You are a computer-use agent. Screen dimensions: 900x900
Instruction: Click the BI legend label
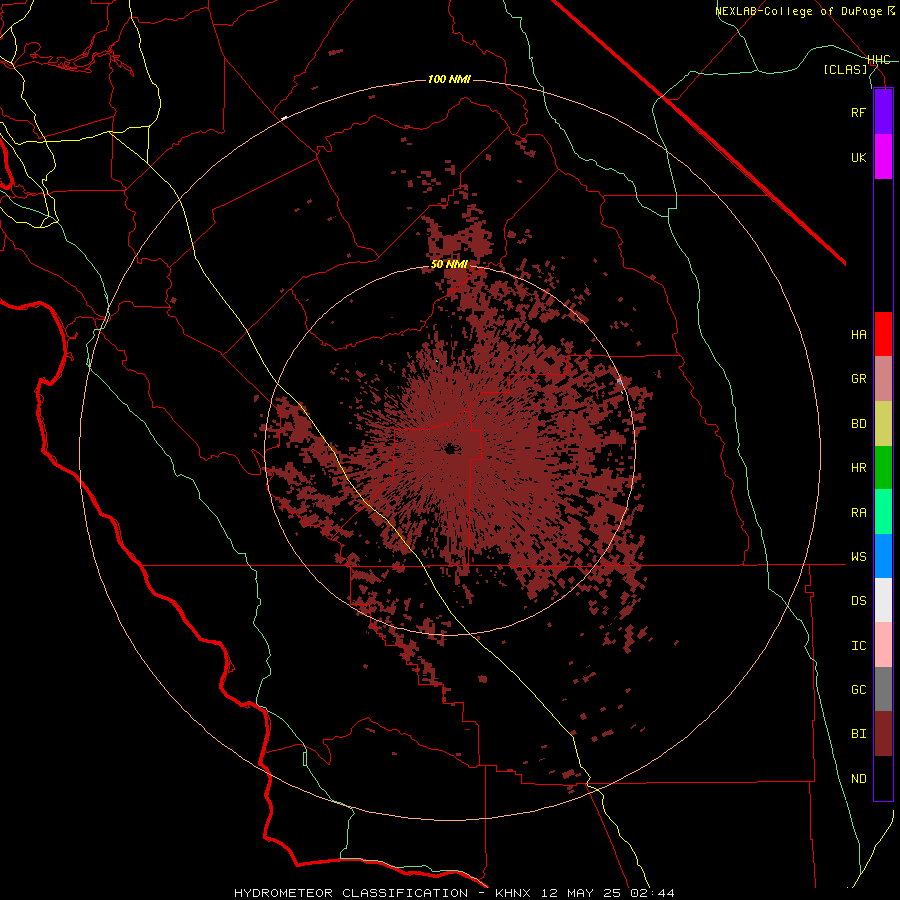tap(858, 734)
